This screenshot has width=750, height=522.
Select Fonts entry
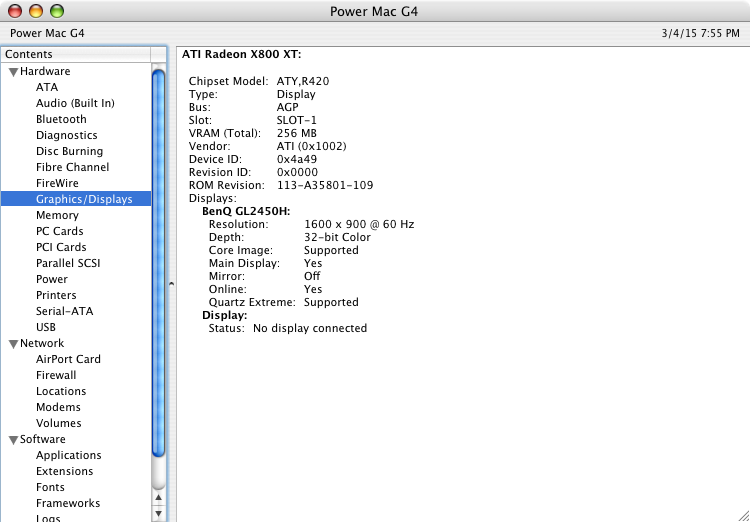coord(50,487)
